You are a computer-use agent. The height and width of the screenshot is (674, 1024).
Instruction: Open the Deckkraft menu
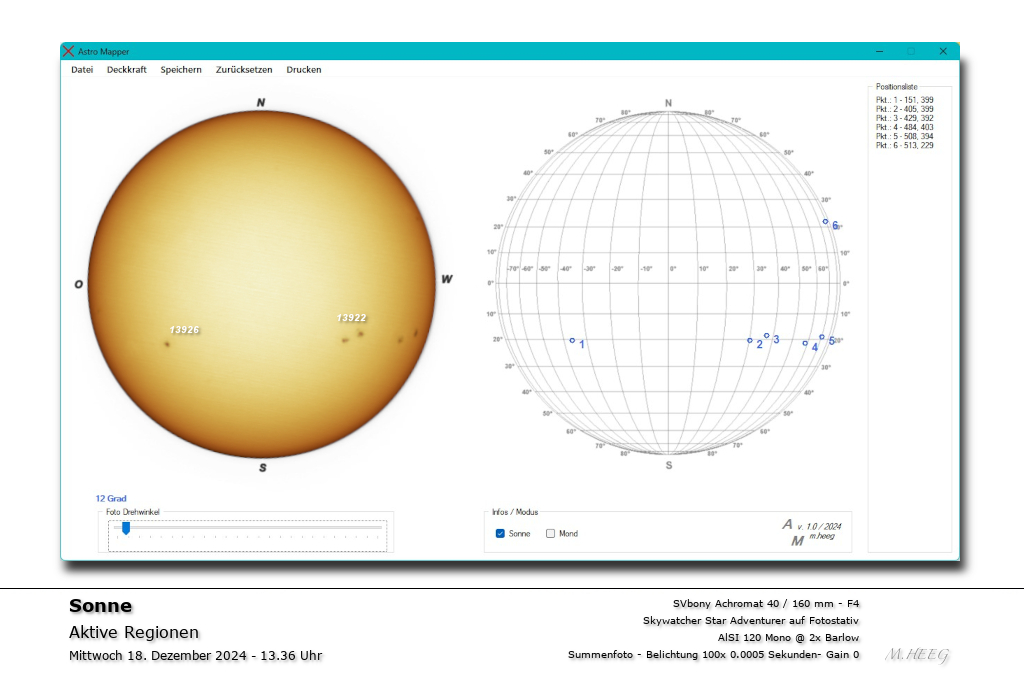click(126, 69)
